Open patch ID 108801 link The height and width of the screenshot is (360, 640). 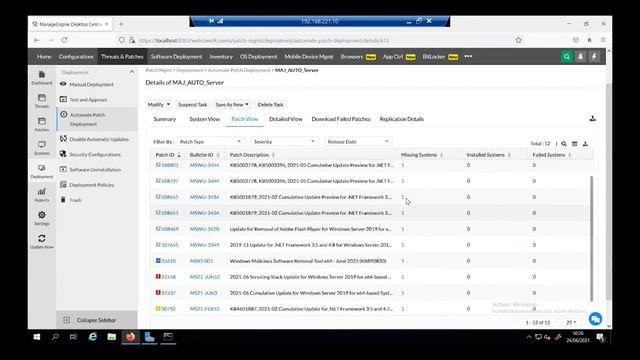click(x=170, y=165)
